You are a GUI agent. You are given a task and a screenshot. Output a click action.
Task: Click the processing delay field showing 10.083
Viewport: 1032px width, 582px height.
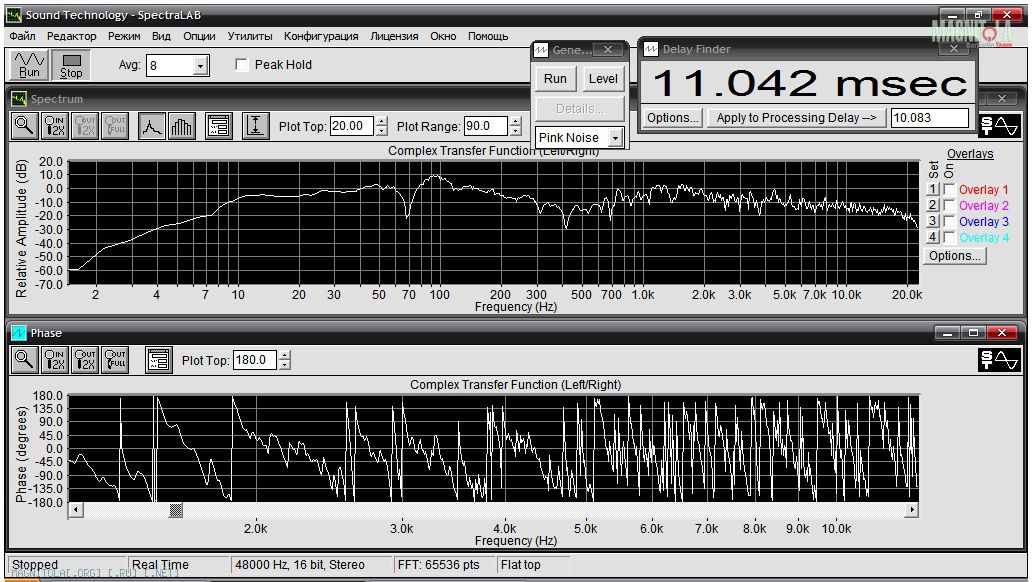click(929, 118)
